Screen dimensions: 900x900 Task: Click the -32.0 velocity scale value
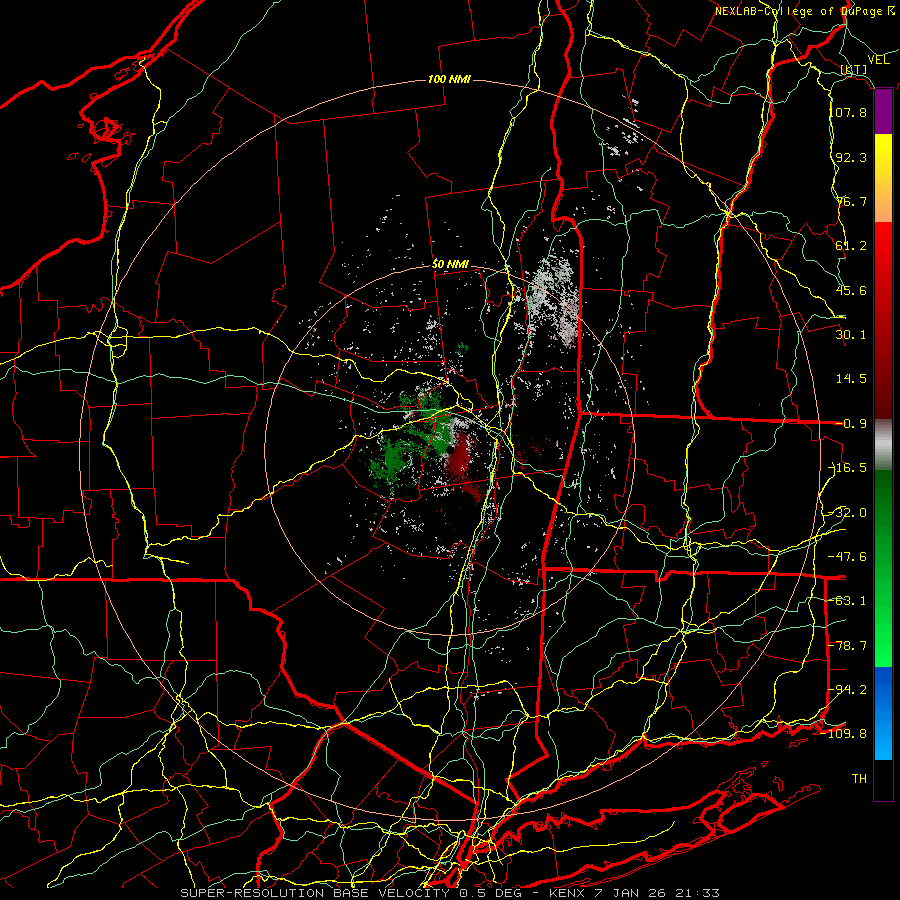coord(849,513)
